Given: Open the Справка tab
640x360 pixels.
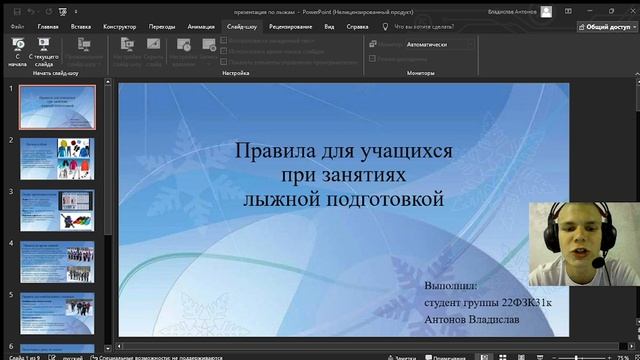Looking at the screenshot, I should pos(357,27).
